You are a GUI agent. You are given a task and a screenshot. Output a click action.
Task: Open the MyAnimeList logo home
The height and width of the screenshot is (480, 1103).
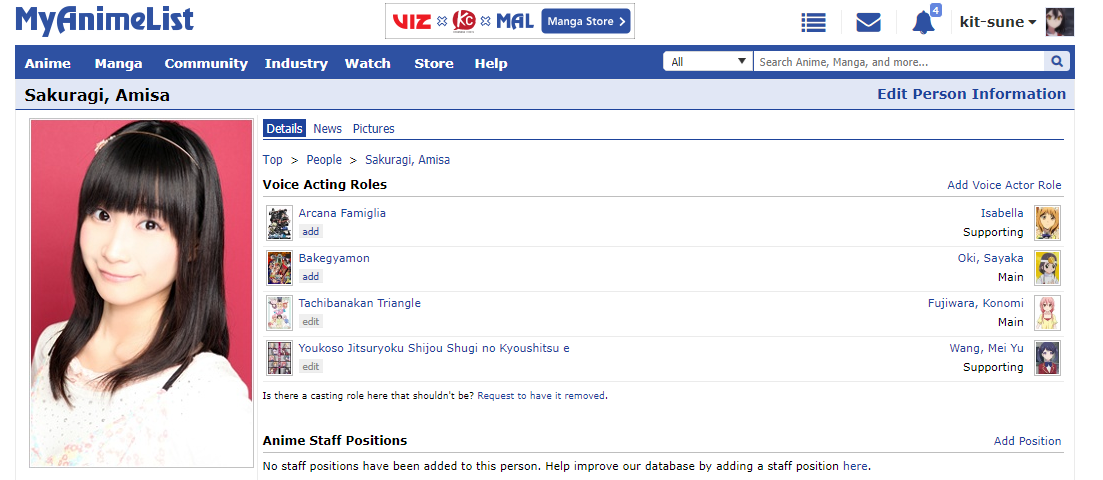click(x=105, y=20)
